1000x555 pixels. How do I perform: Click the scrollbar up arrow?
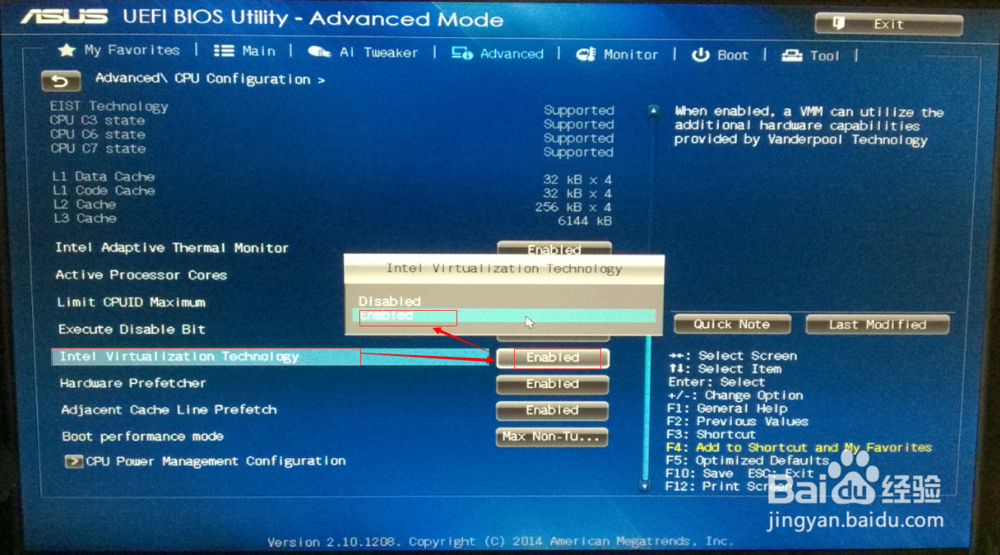pos(653,111)
